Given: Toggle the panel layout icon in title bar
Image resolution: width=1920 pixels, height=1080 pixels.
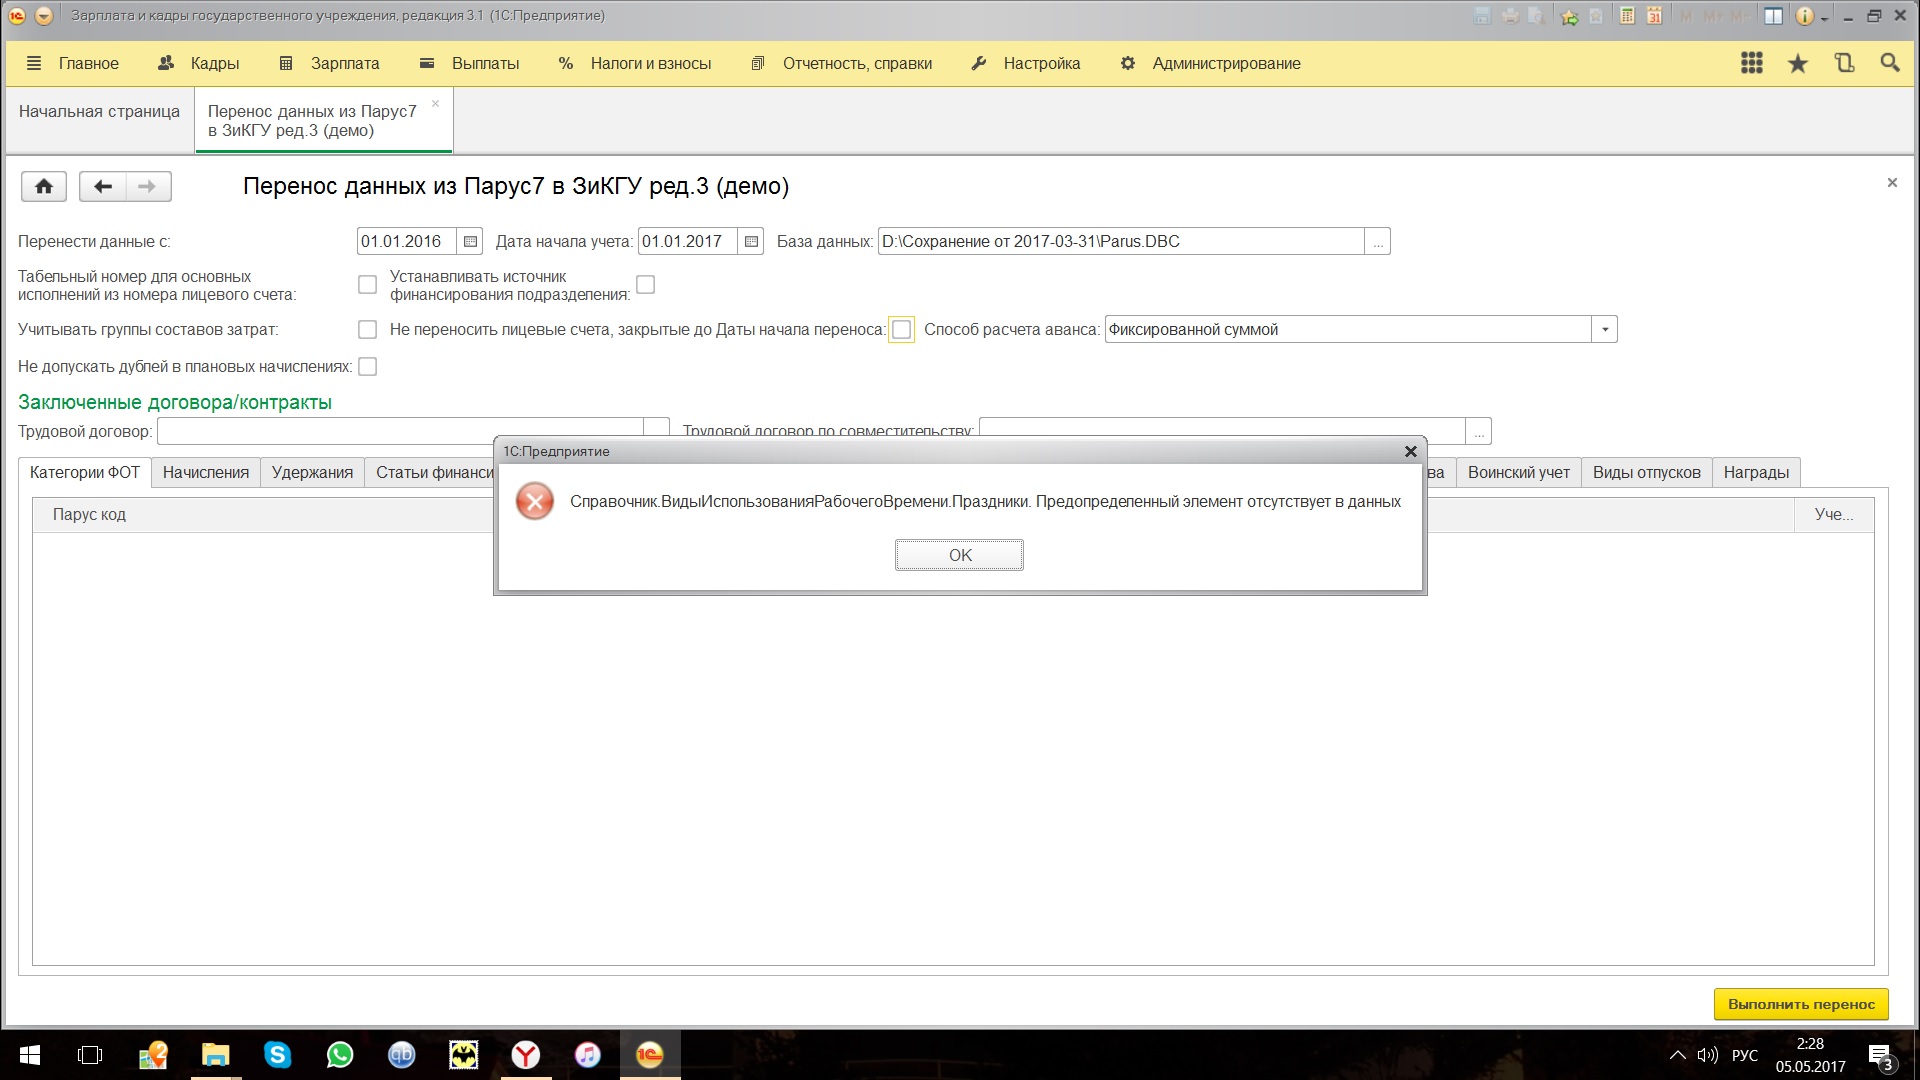Looking at the screenshot, I should 1773,16.
